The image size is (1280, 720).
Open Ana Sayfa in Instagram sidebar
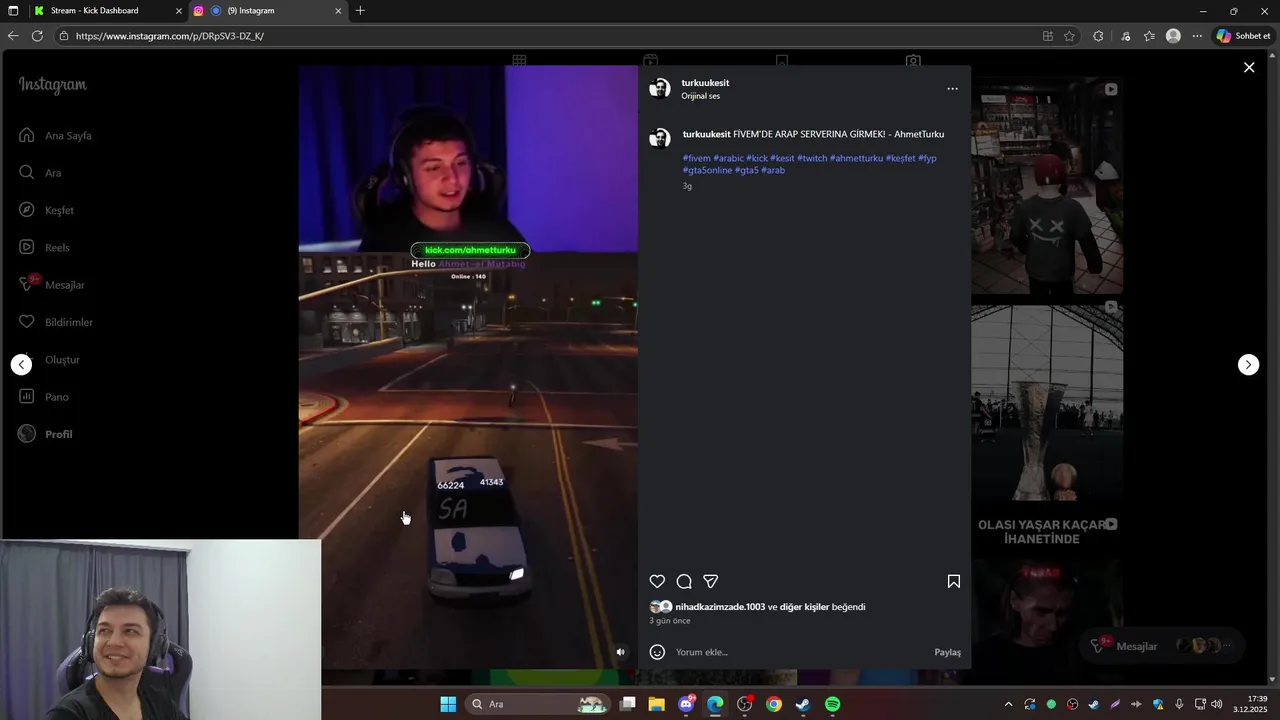[55, 135]
